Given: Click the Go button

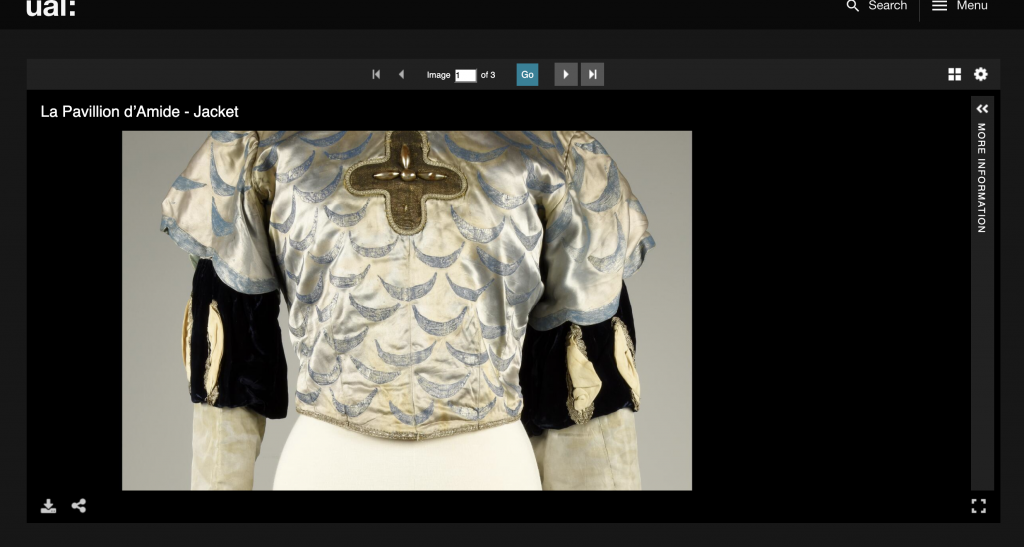Looking at the screenshot, I should (x=527, y=74).
